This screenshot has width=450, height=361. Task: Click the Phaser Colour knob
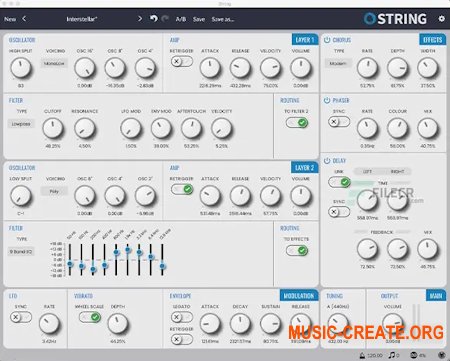click(x=397, y=129)
